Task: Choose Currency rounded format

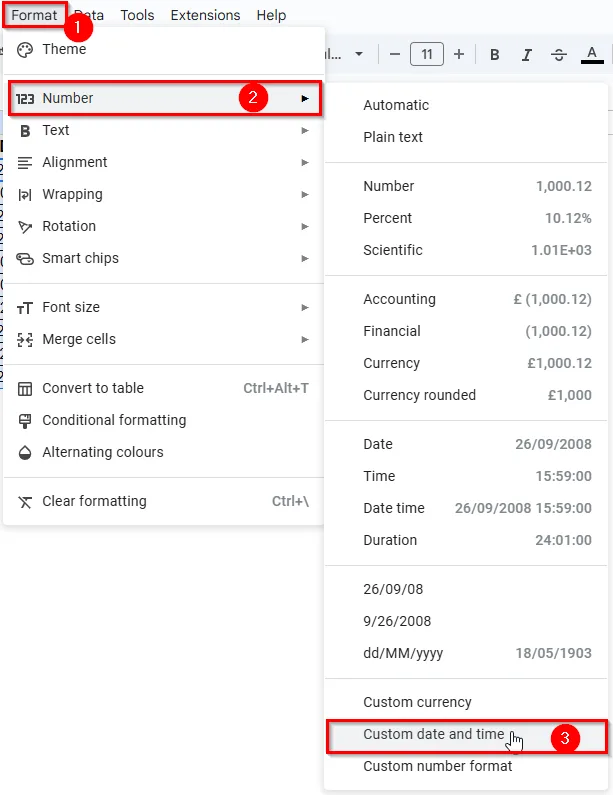Action: [x=466, y=395]
